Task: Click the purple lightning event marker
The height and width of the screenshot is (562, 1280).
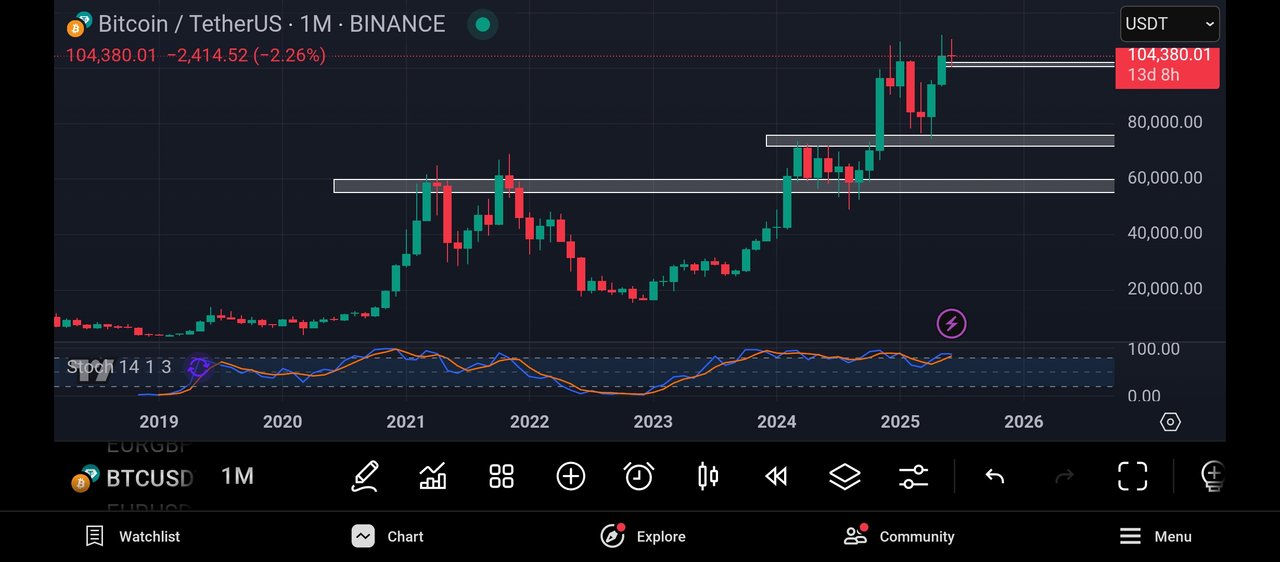Action: tap(951, 323)
